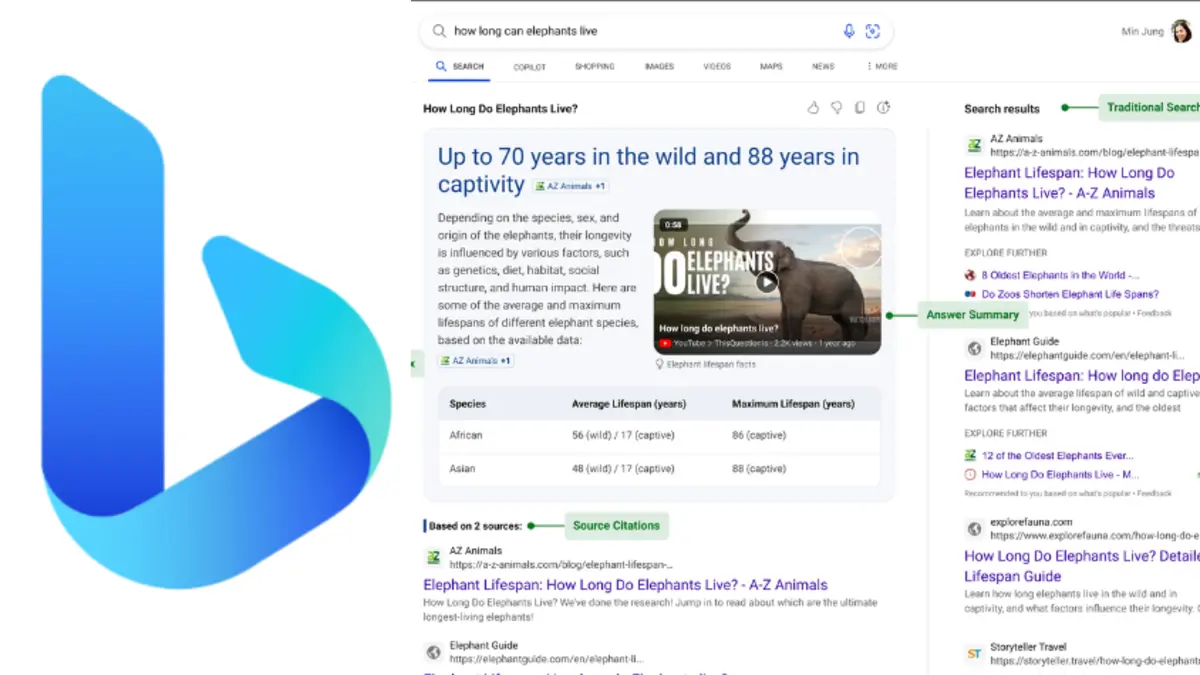
Task: Expand AZ Animals +1 citation near headline
Action: 570,186
